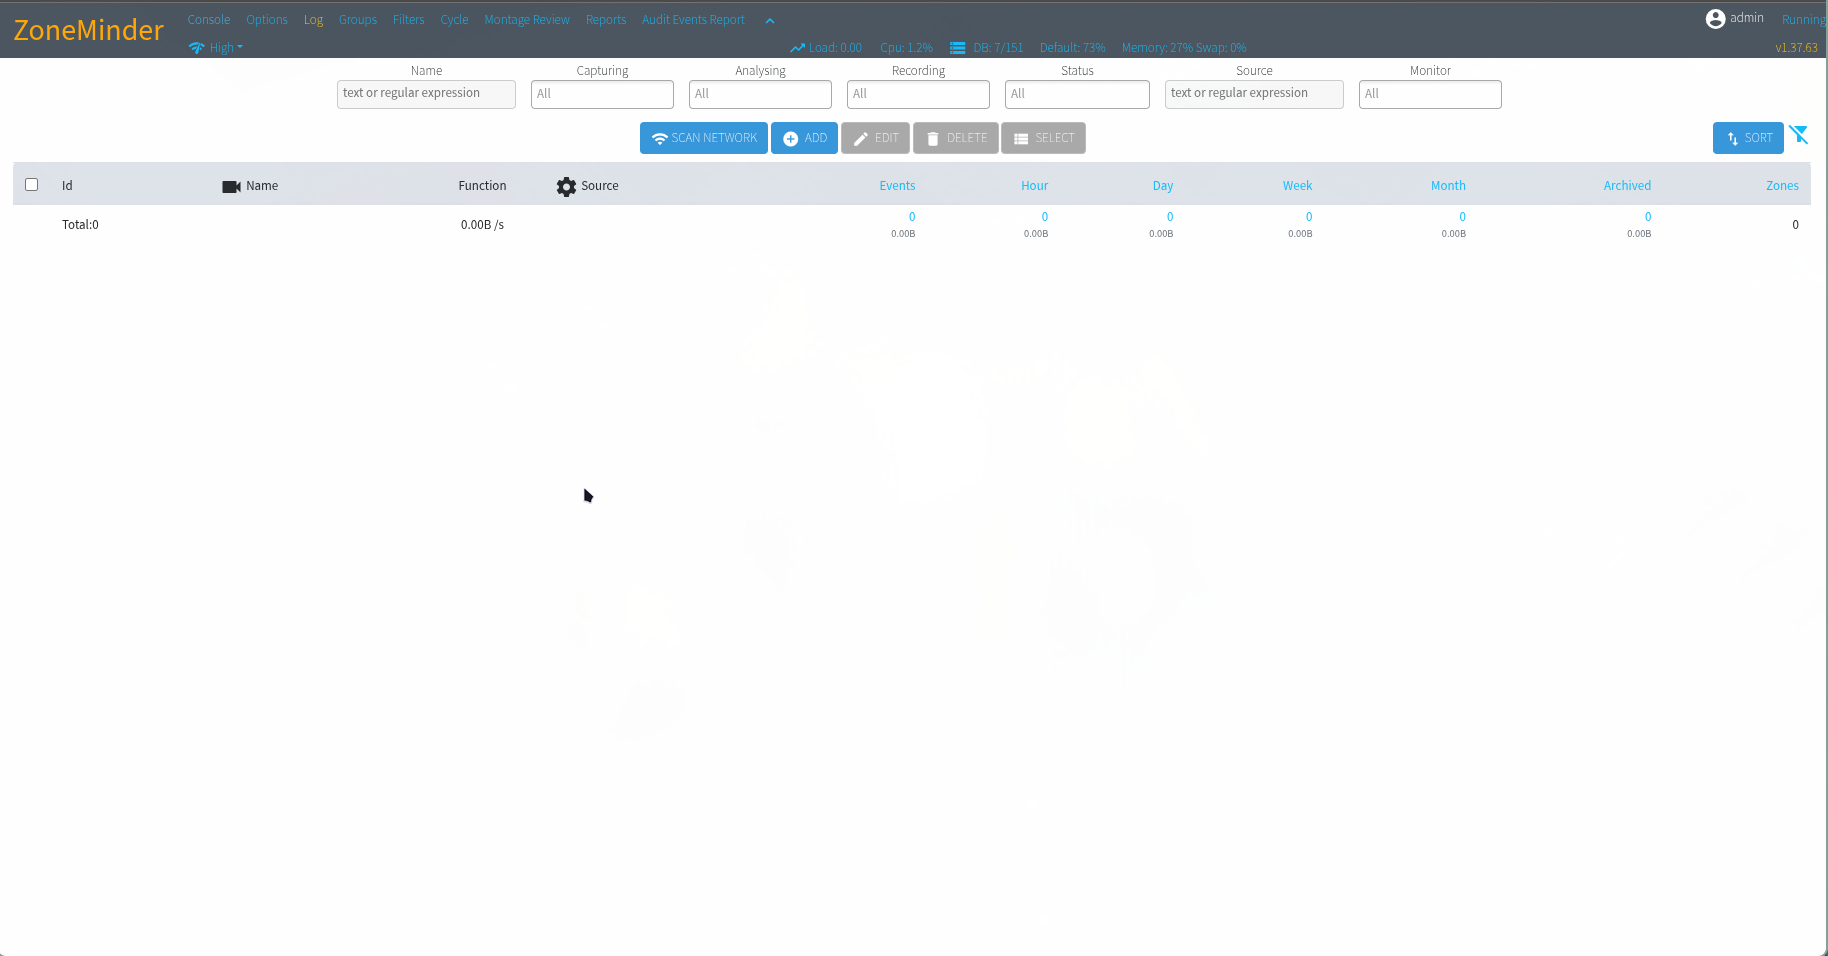
Task: Click the Scan Network button
Action: (704, 138)
